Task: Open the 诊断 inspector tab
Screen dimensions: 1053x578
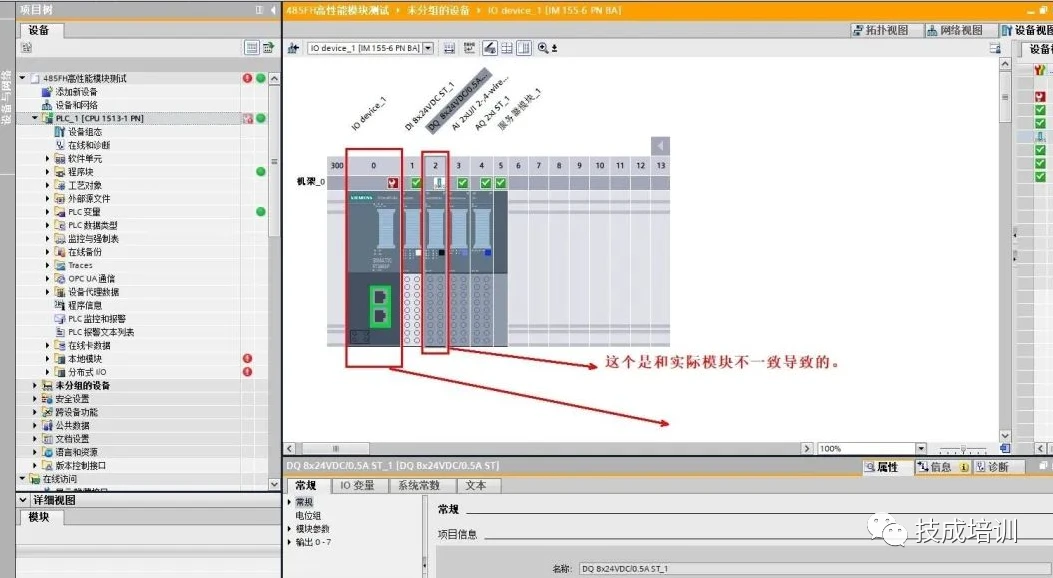Action: (997, 467)
